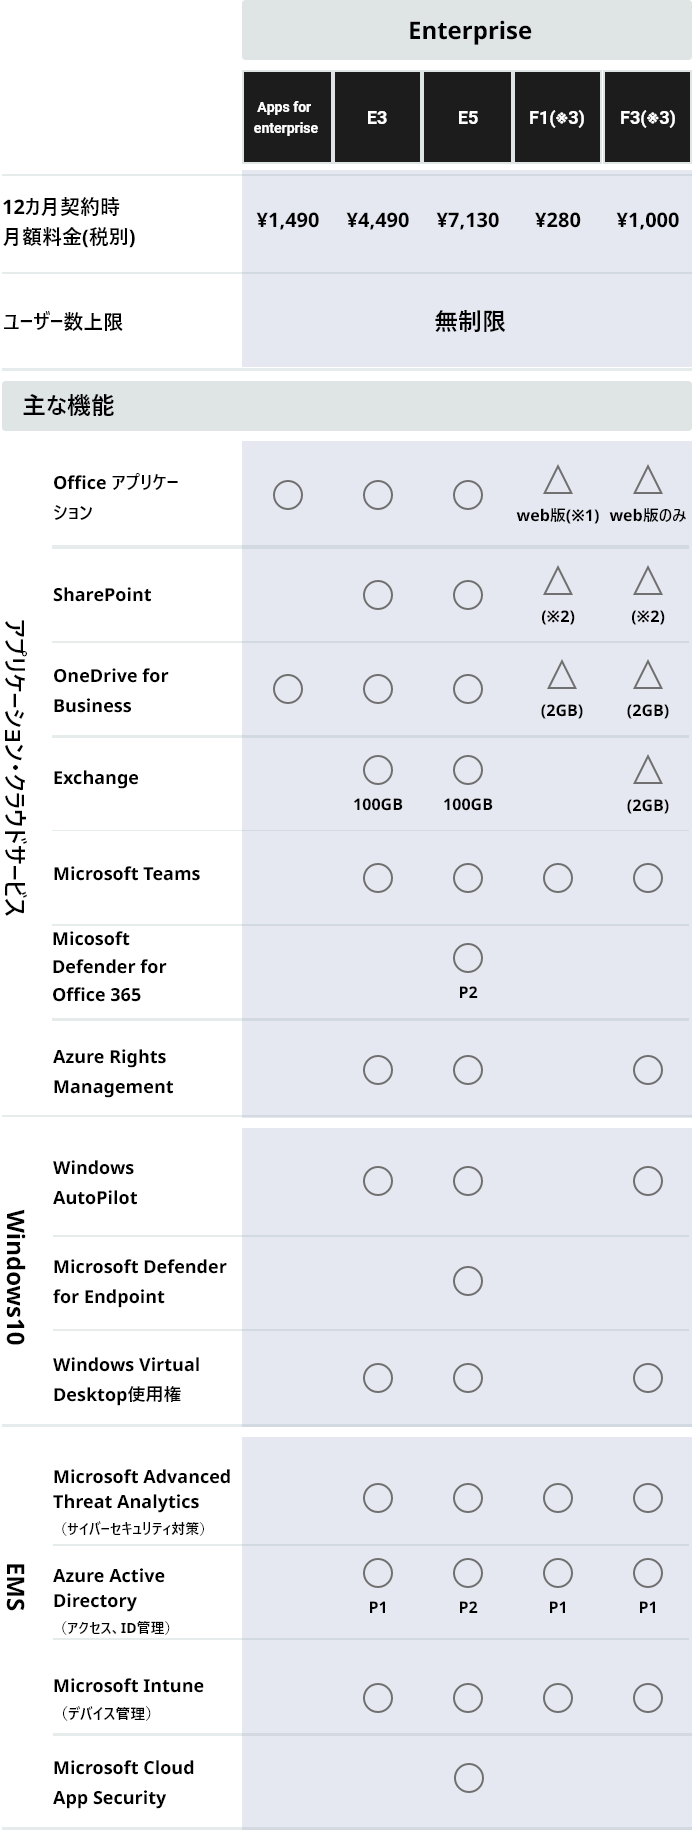
Task: Click the Azure Active Directory P2 circle
Action: coord(468,1573)
